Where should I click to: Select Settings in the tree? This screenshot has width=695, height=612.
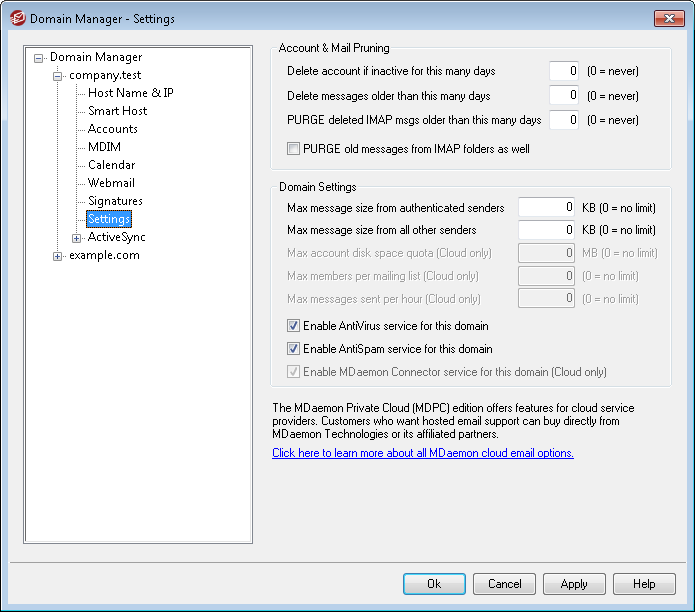(109, 219)
